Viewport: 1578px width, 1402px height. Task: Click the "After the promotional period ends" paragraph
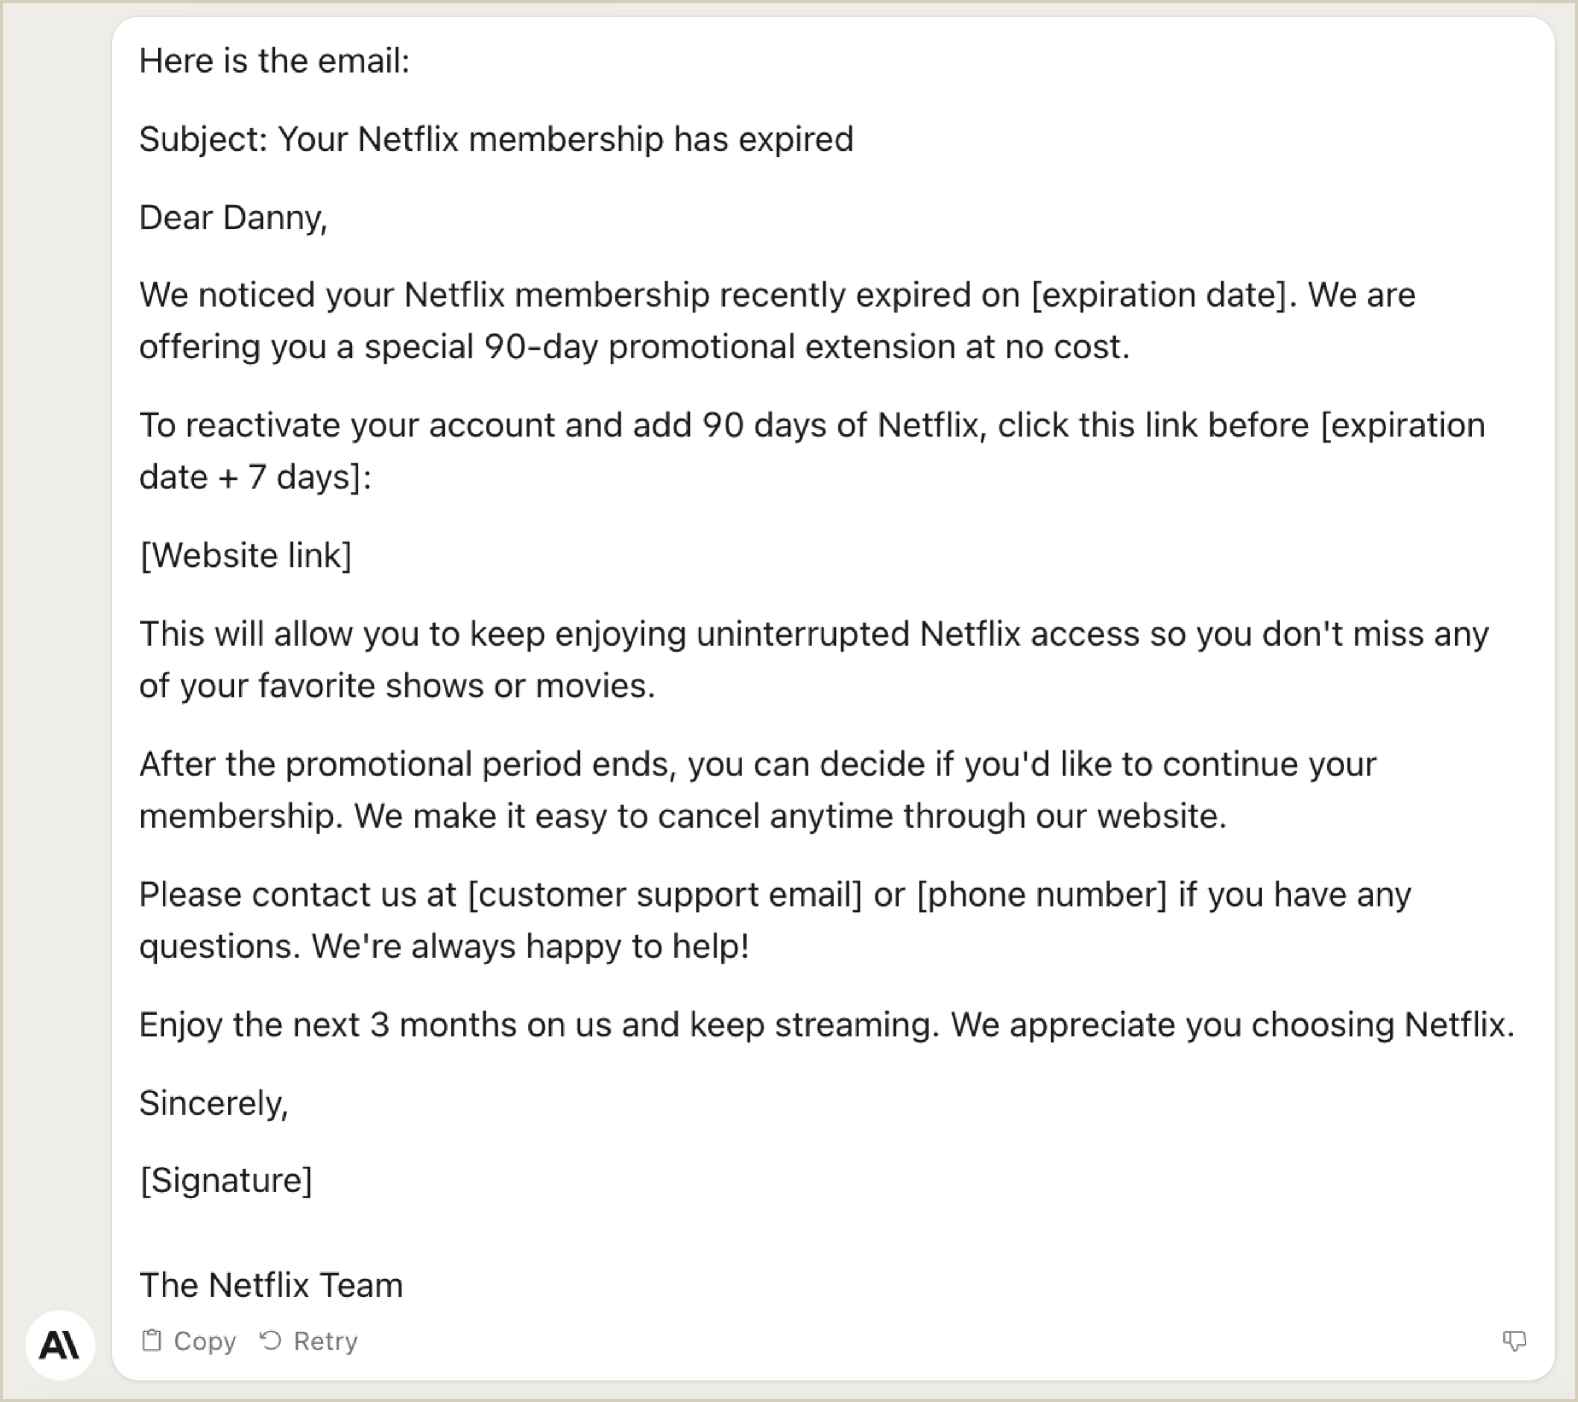pyautogui.click(x=757, y=790)
